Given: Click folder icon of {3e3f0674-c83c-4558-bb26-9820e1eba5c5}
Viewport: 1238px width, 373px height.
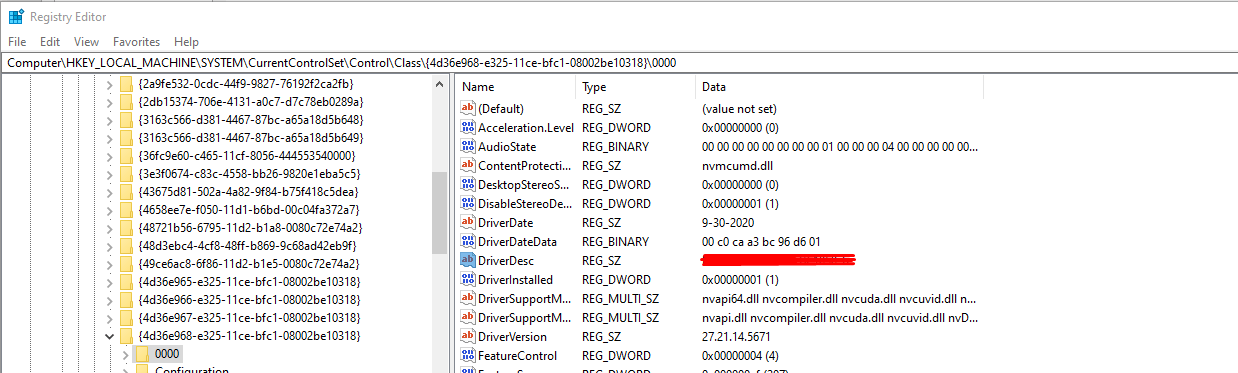Looking at the screenshot, I should [x=126, y=173].
